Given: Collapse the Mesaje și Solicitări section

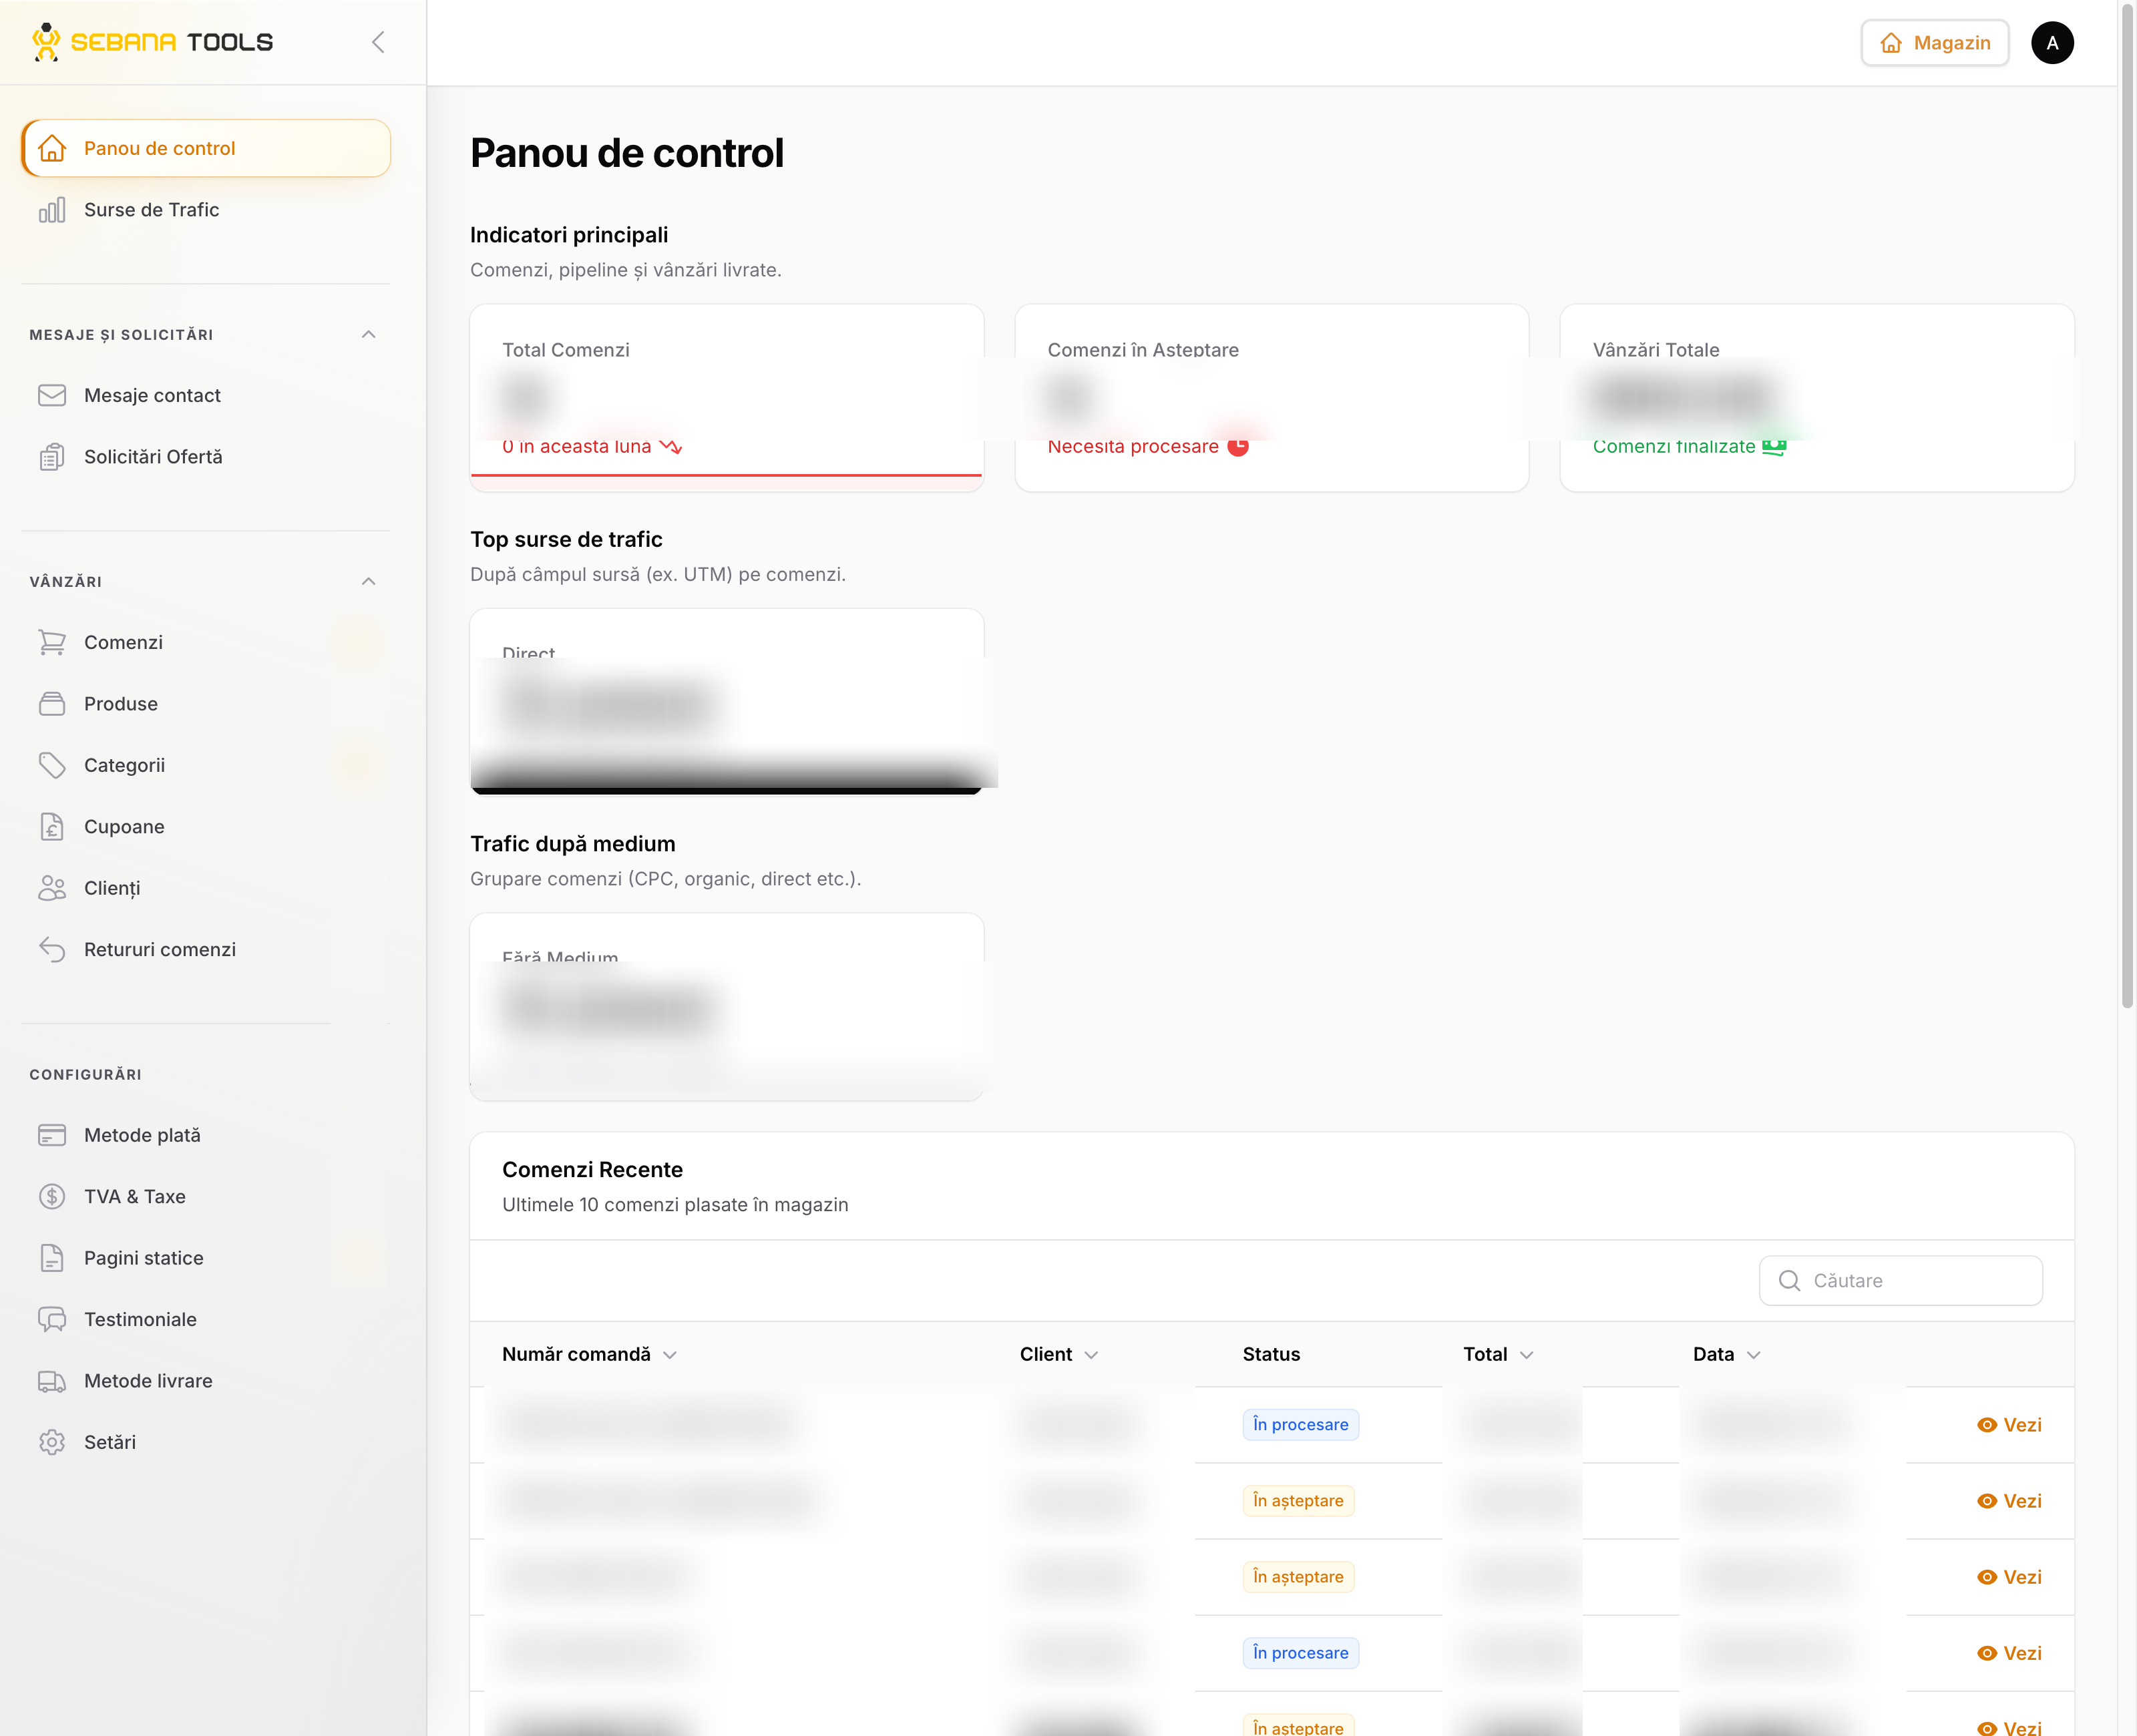Looking at the screenshot, I should (x=369, y=335).
